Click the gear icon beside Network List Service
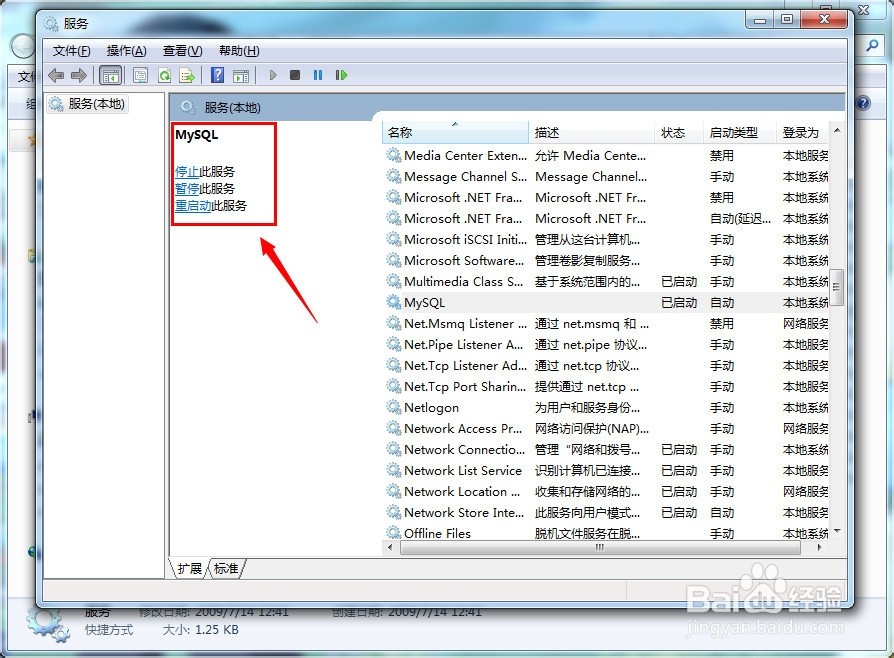Image resolution: width=894 pixels, height=658 pixels. pos(394,470)
